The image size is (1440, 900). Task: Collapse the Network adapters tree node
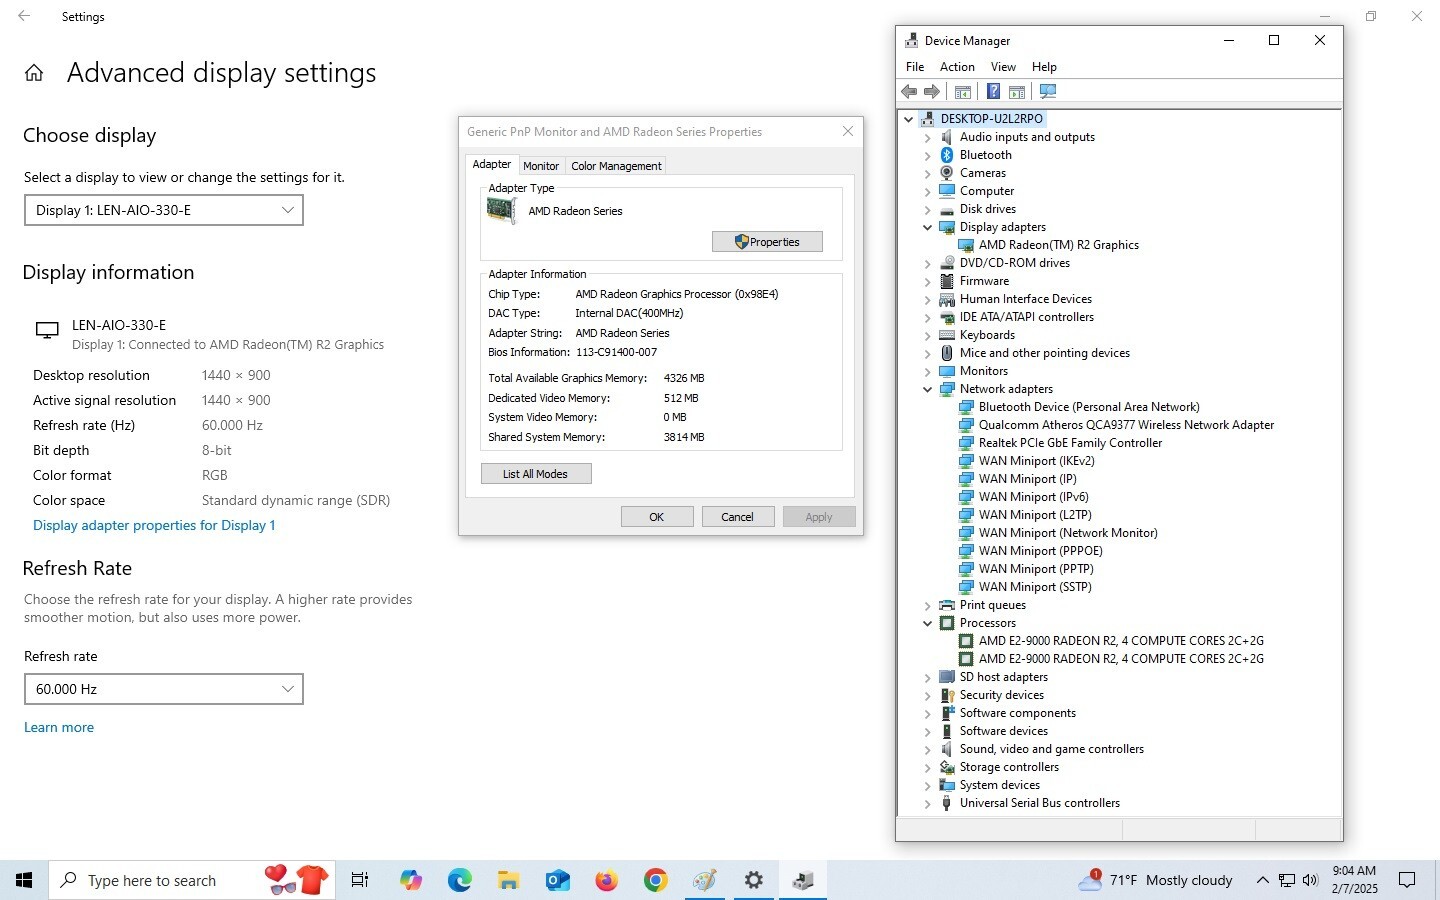pos(927,389)
